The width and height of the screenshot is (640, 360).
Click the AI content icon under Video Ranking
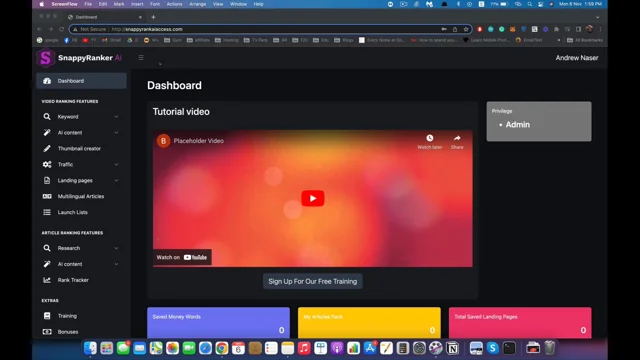pos(47,133)
